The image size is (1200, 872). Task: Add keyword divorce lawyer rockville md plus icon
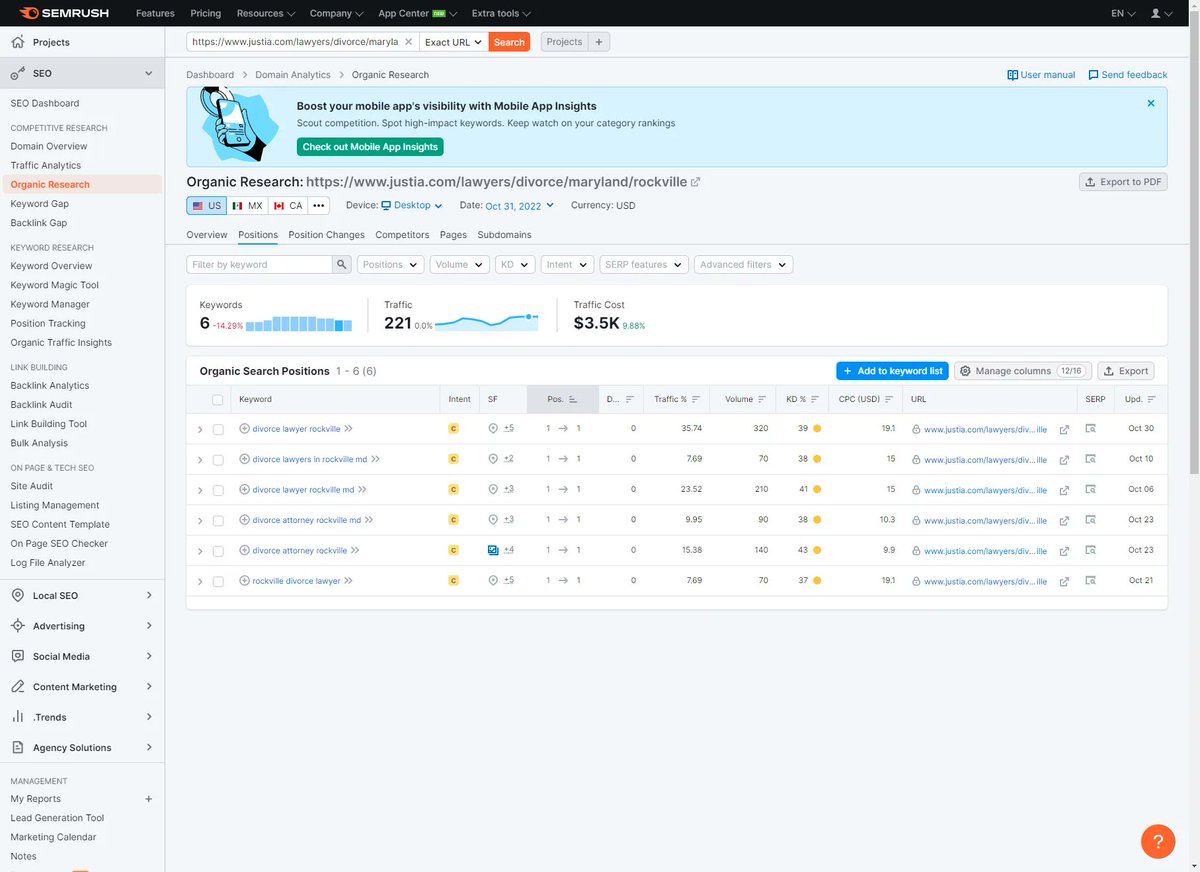point(245,490)
